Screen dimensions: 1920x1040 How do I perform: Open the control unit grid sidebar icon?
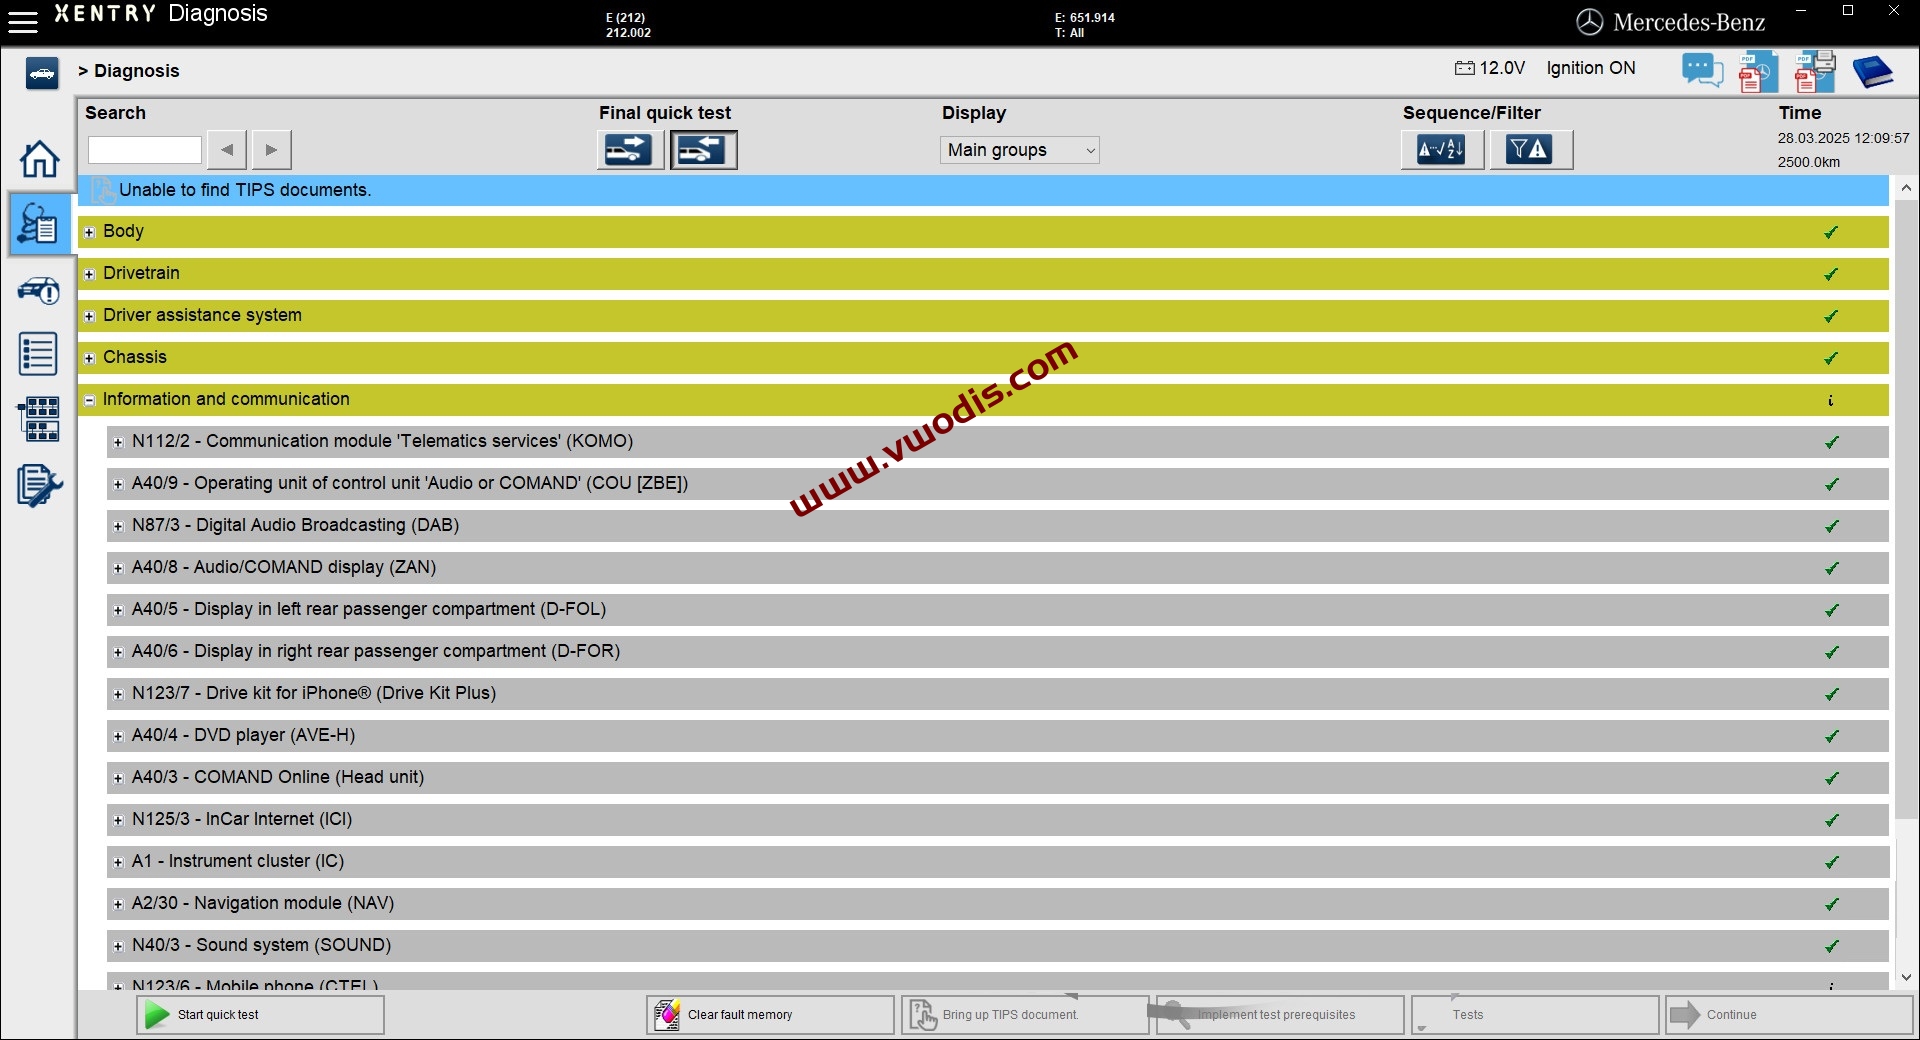pos(39,420)
